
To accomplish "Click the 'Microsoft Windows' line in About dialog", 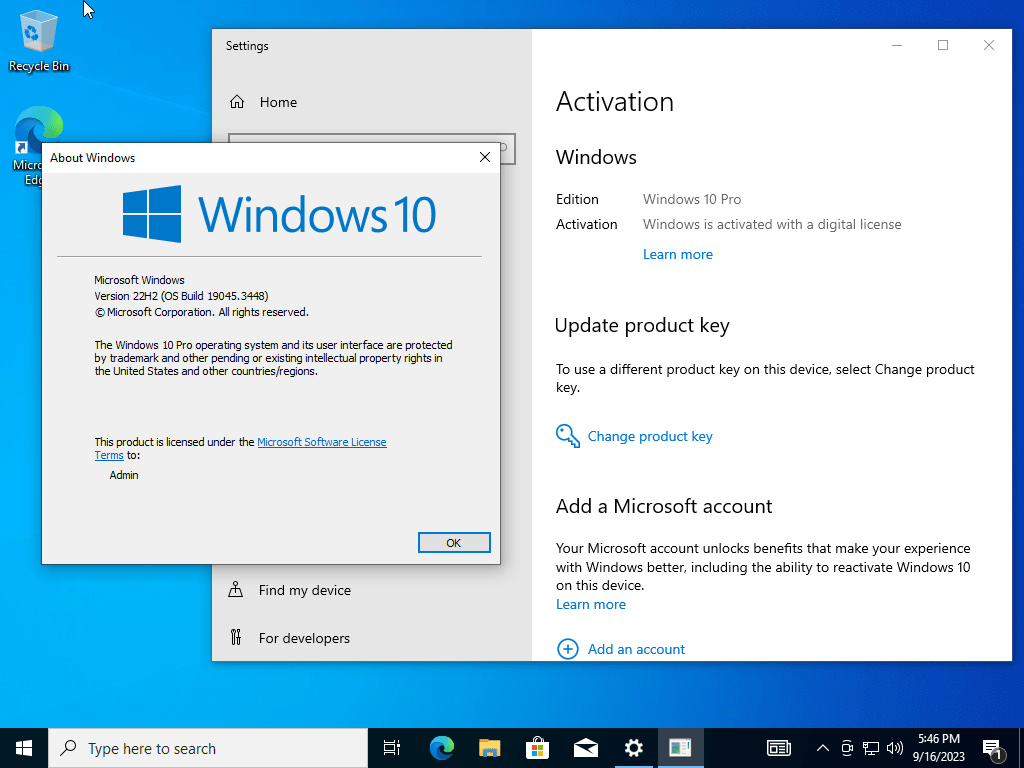I will [x=139, y=280].
